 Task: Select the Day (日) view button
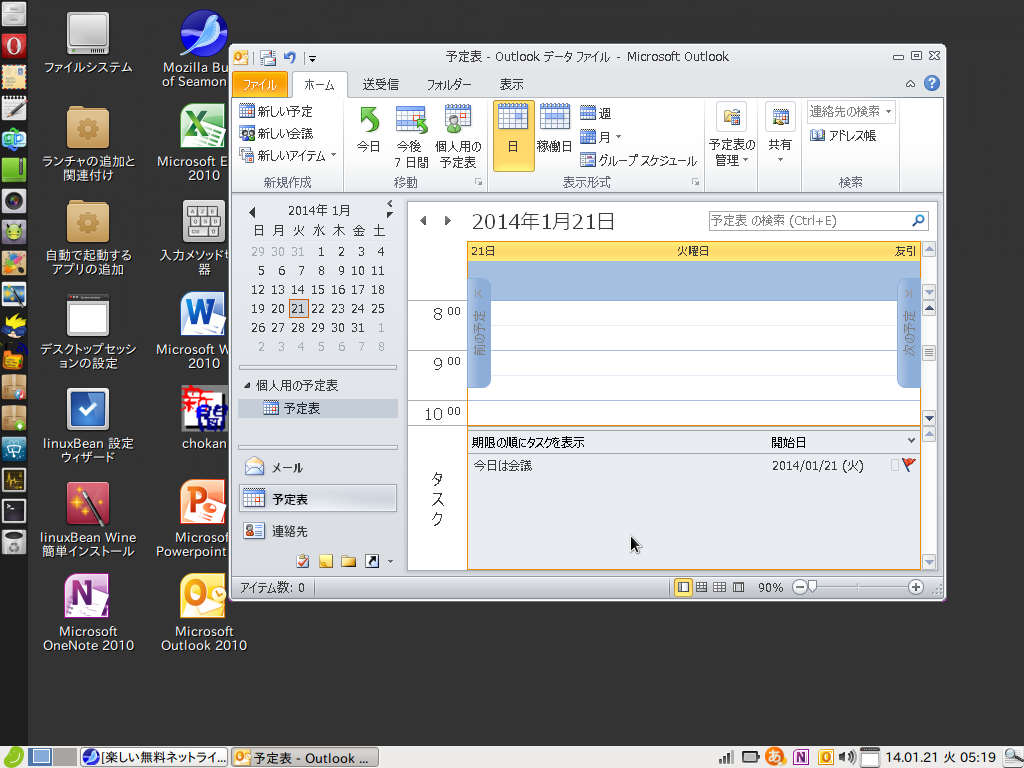(x=513, y=135)
